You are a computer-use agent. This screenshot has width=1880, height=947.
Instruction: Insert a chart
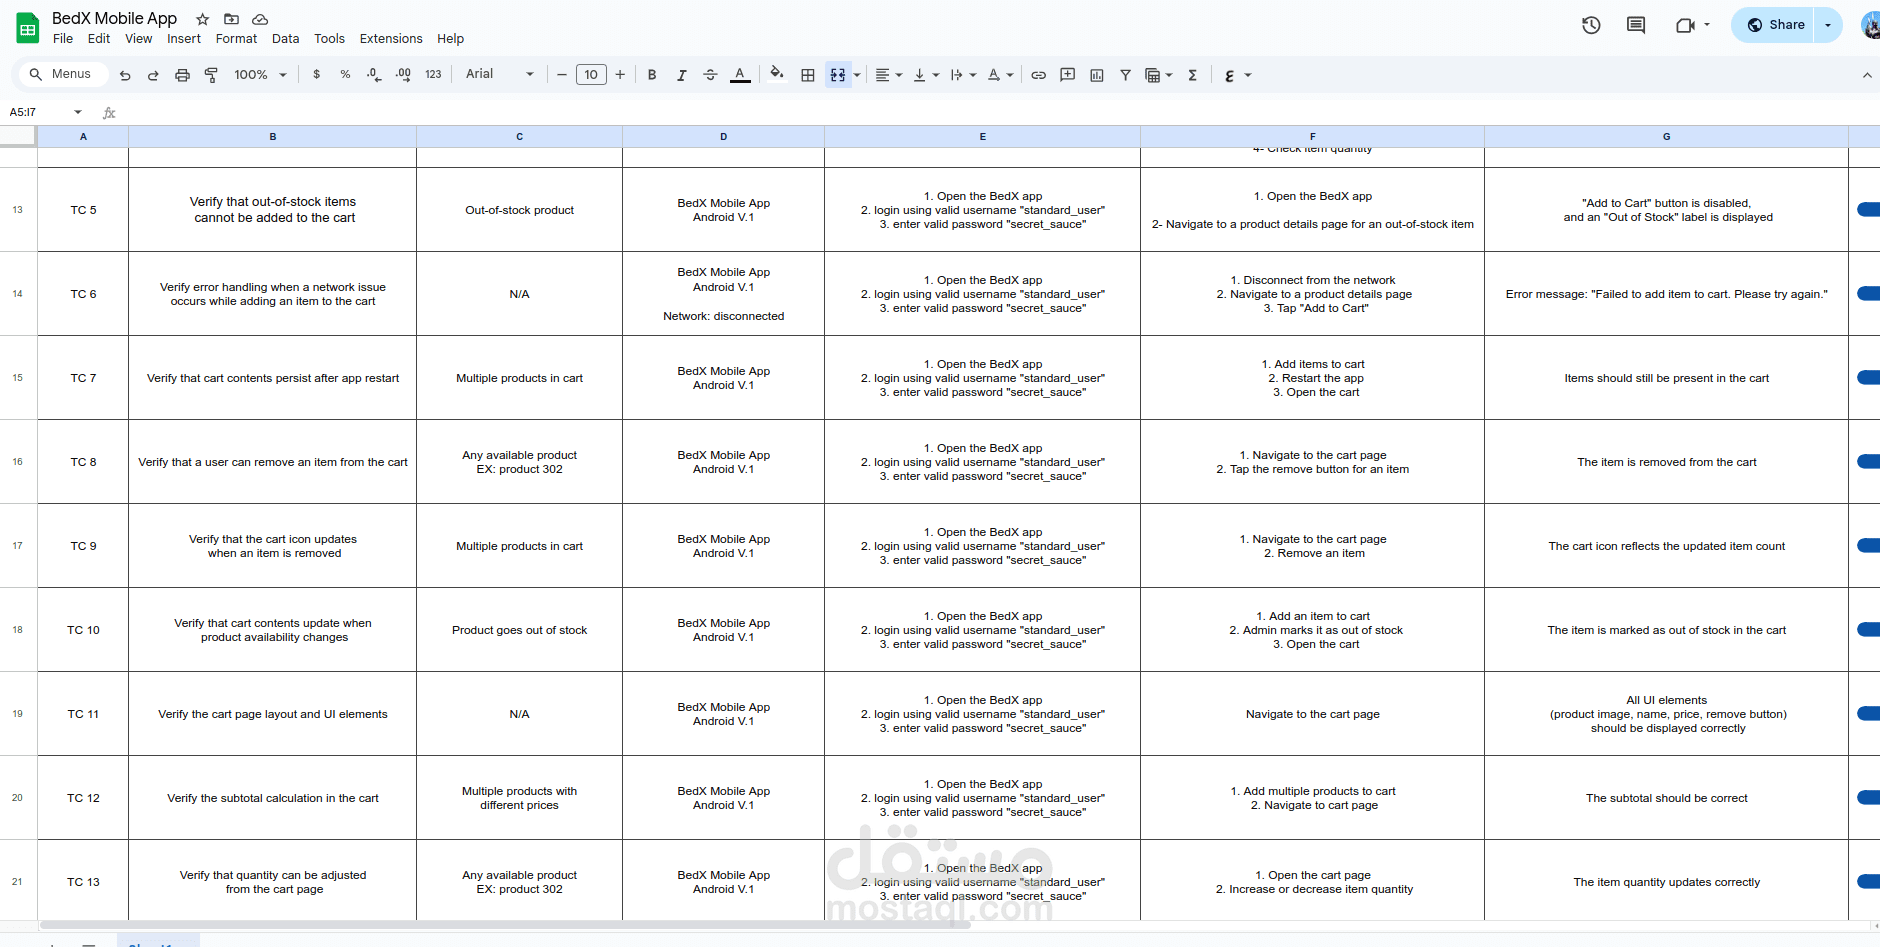point(1097,75)
